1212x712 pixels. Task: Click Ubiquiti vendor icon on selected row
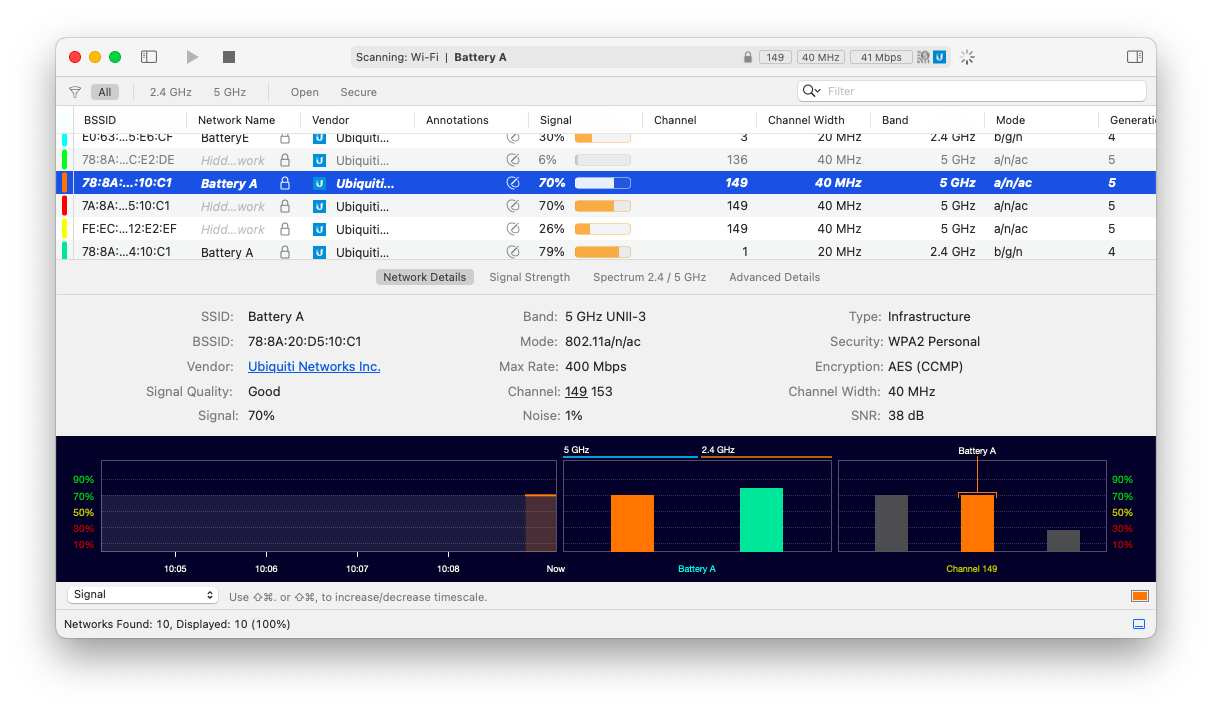tap(320, 183)
